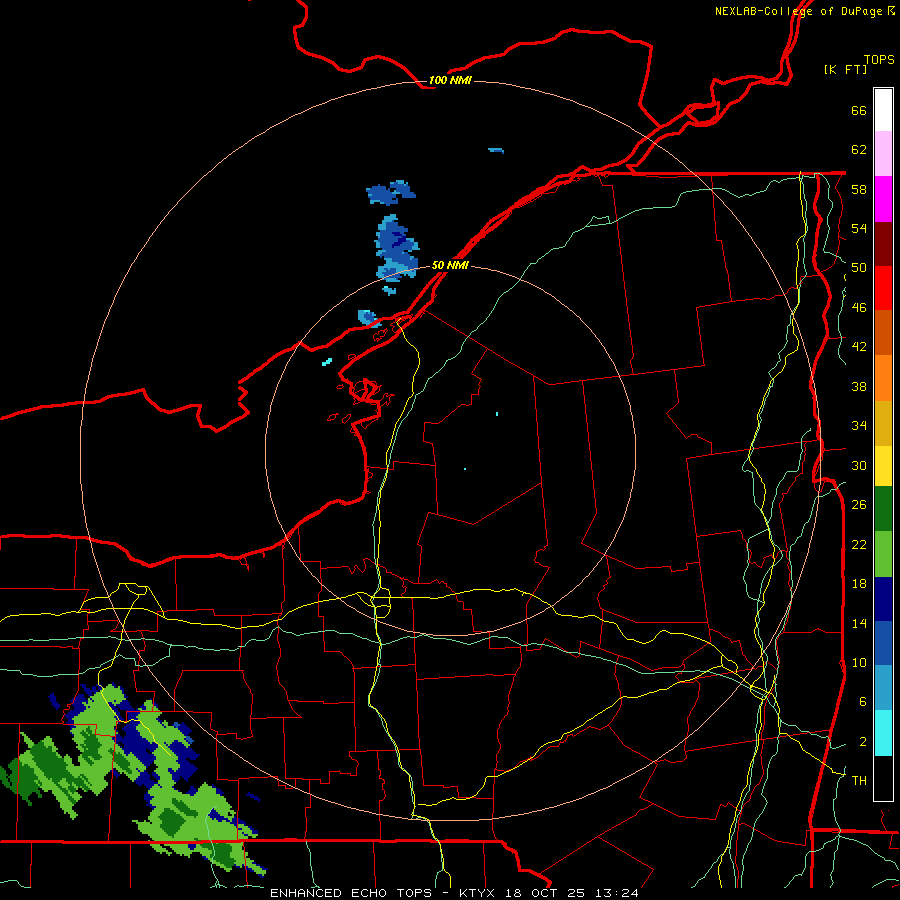
Task: Click the "100 NMI" range ring label
Action: [450, 80]
